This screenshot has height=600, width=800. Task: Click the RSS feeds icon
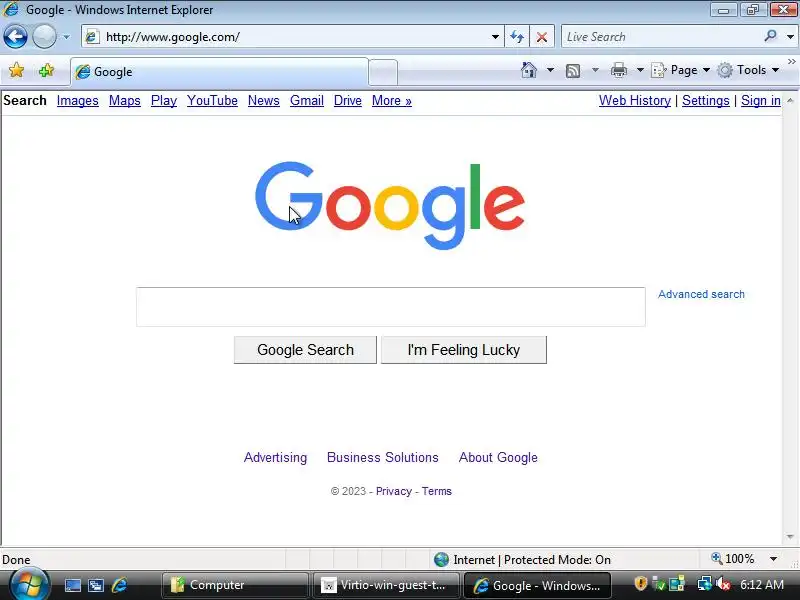click(573, 70)
